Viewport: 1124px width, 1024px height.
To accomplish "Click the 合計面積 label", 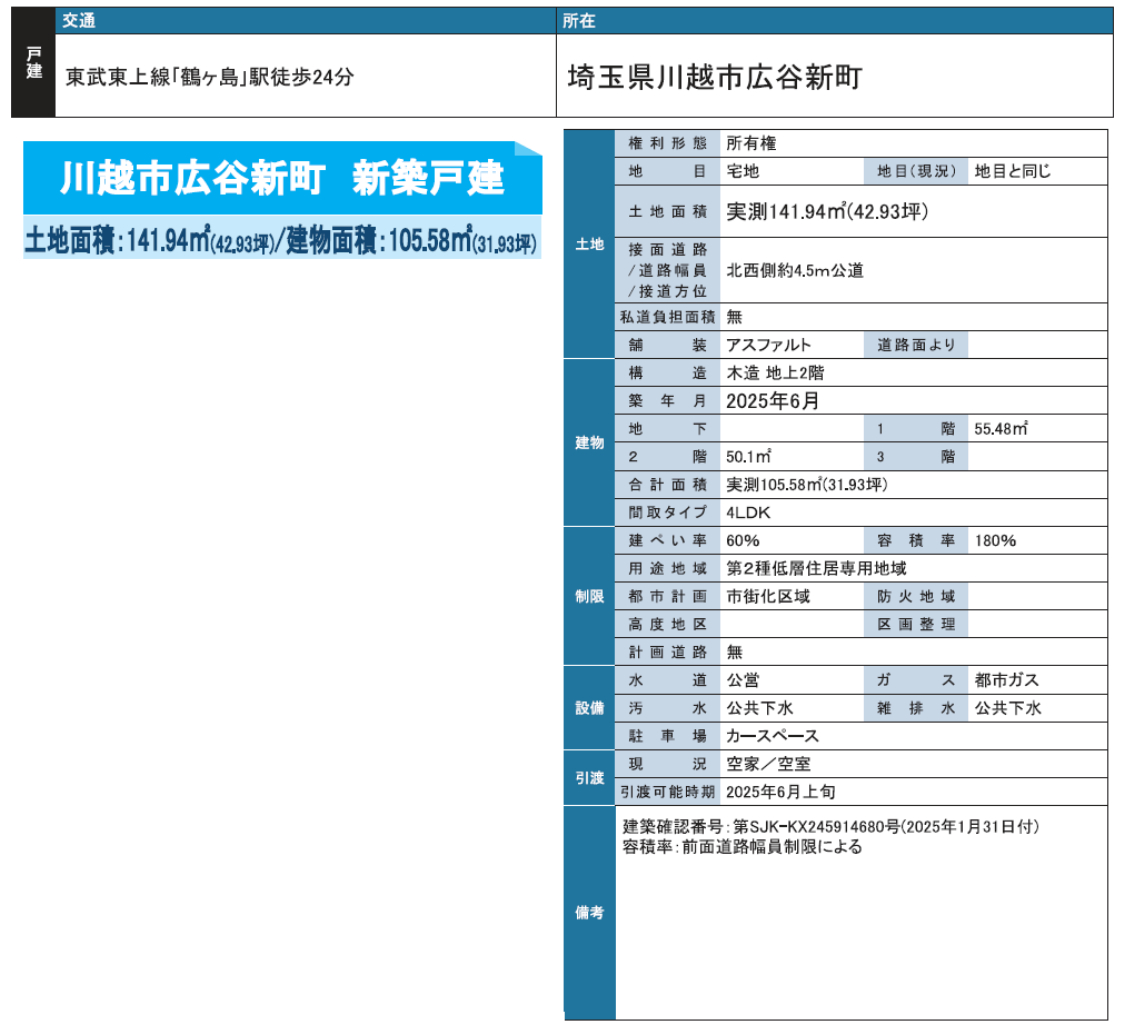I will tap(667, 485).
